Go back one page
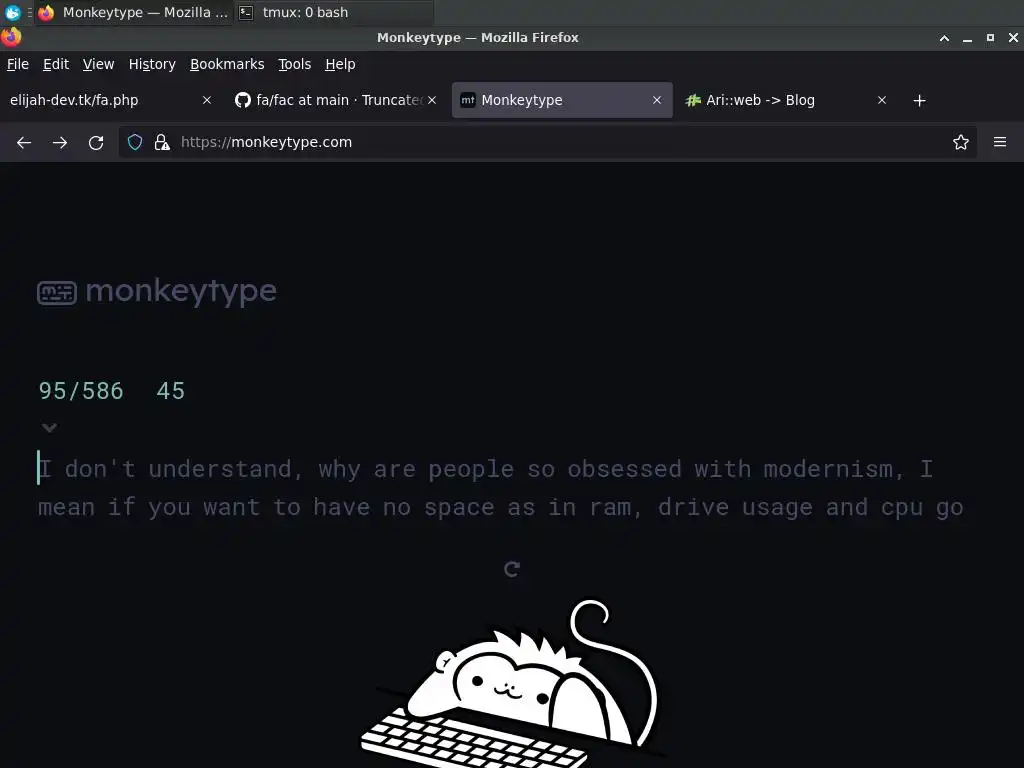The height and width of the screenshot is (768, 1024). 24,142
